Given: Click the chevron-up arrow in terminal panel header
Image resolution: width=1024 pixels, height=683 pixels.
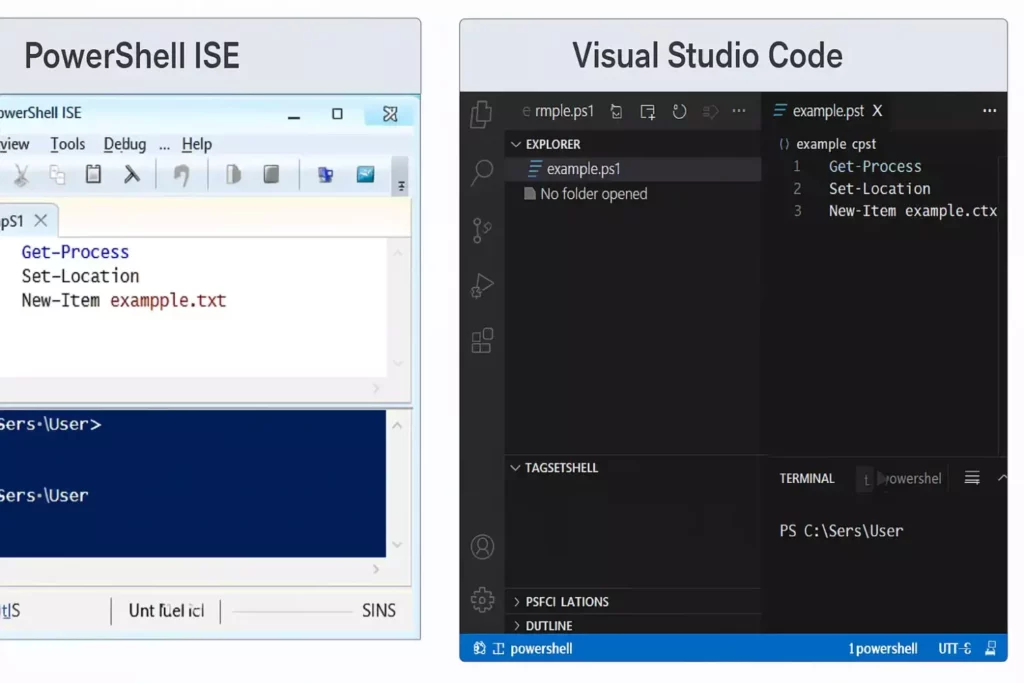Looking at the screenshot, I should pos(1002,478).
